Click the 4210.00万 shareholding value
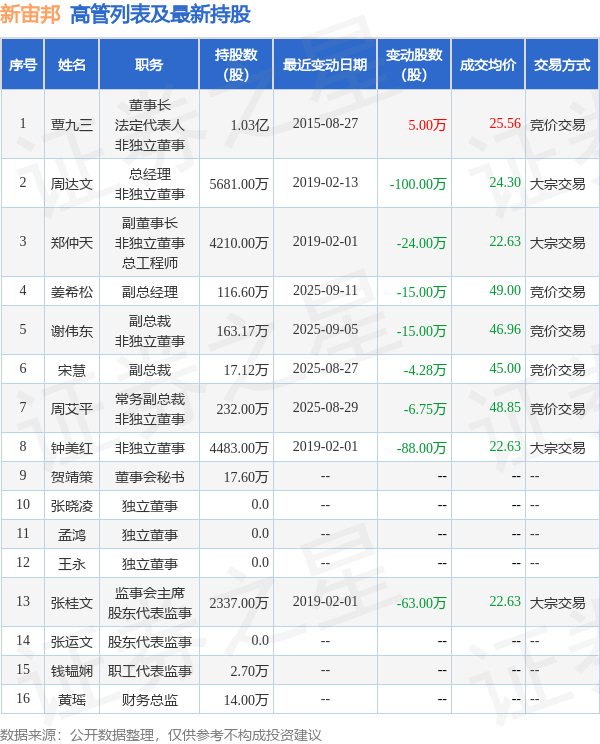Screen dimensions: 600x744 tap(239, 243)
